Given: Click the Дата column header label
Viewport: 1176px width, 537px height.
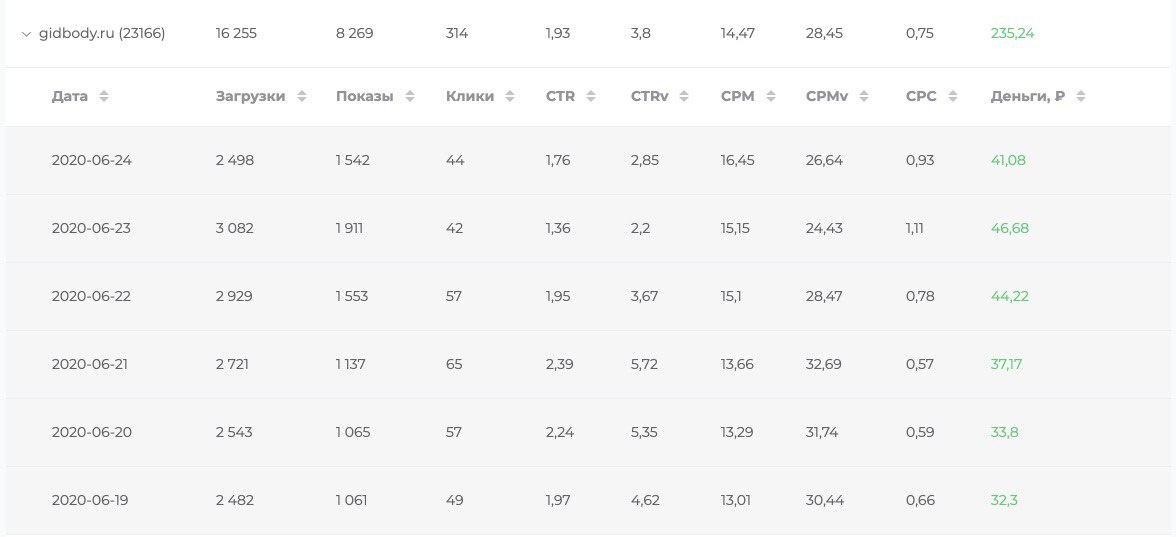Looking at the screenshot, I should [70, 97].
